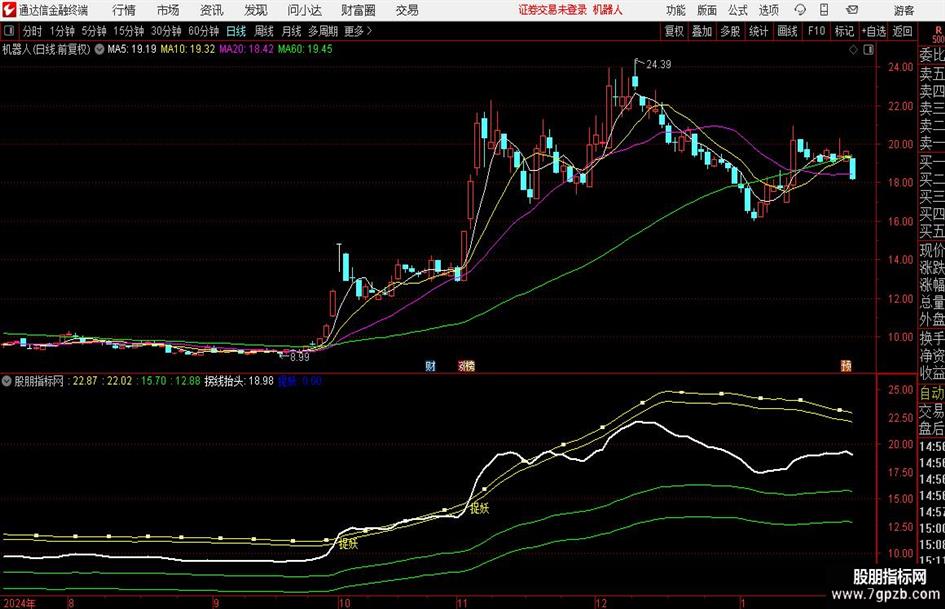The image size is (945, 609).
Task: Switch to the 30分钟 period
Action: 166,31
